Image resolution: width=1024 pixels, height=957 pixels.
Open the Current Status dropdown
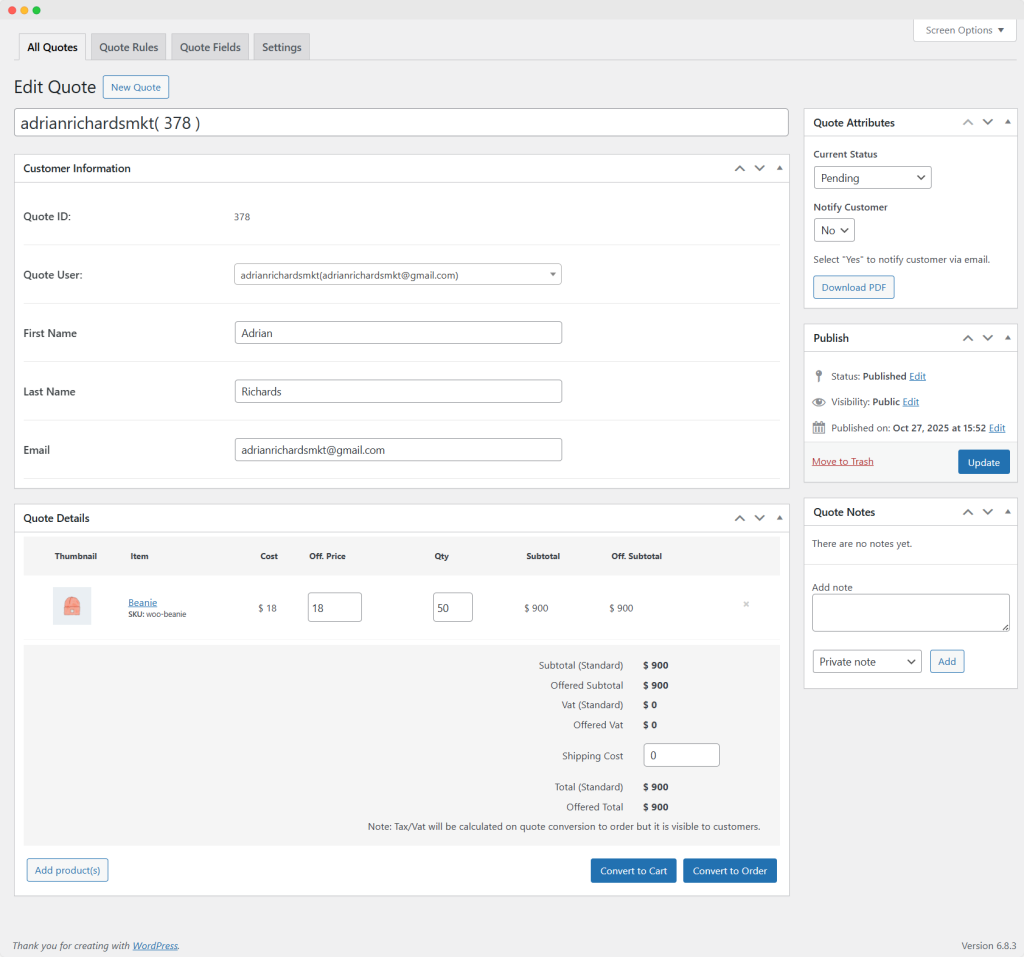click(872, 178)
